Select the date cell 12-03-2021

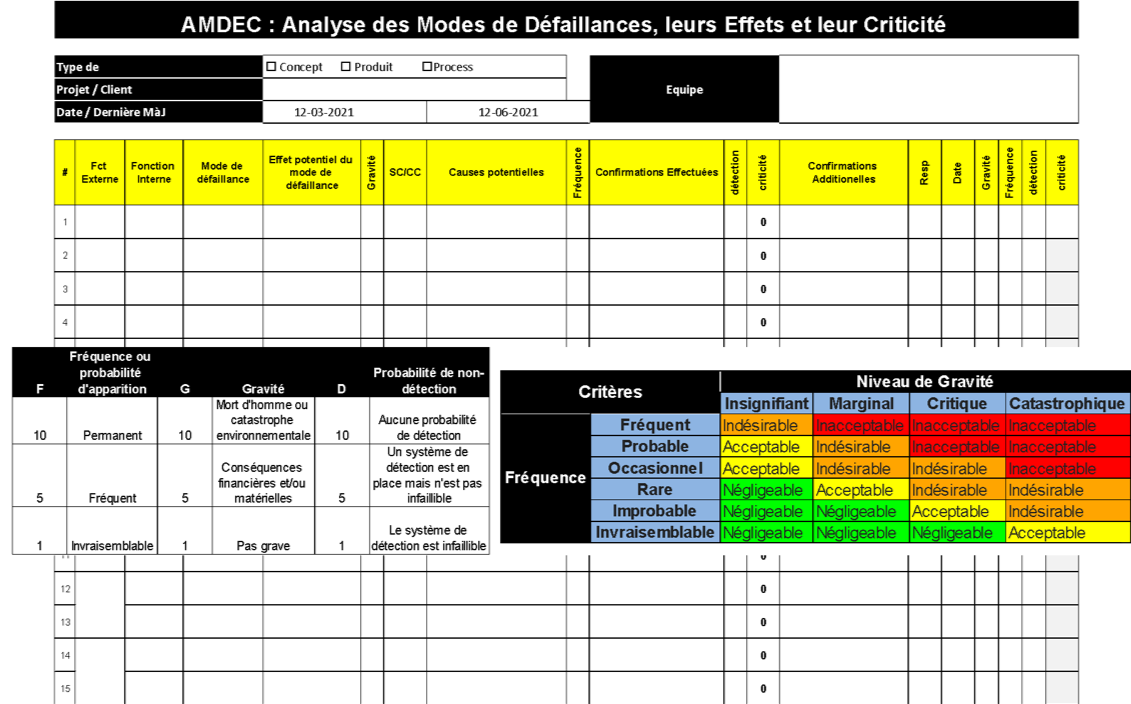pyautogui.click(x=345, y=112)
